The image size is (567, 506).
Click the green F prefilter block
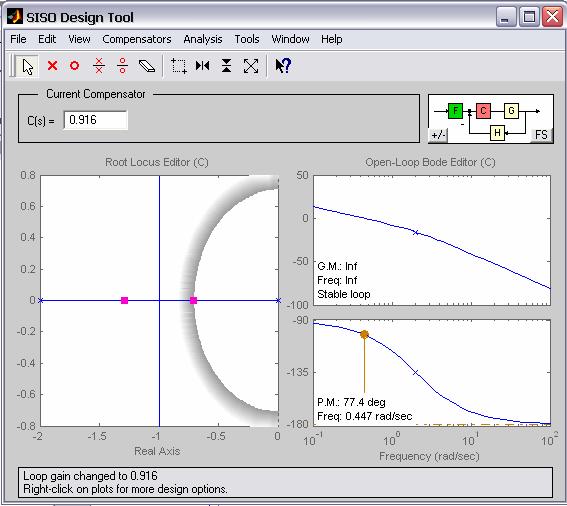pyautogui.click(x=455, y=111)
